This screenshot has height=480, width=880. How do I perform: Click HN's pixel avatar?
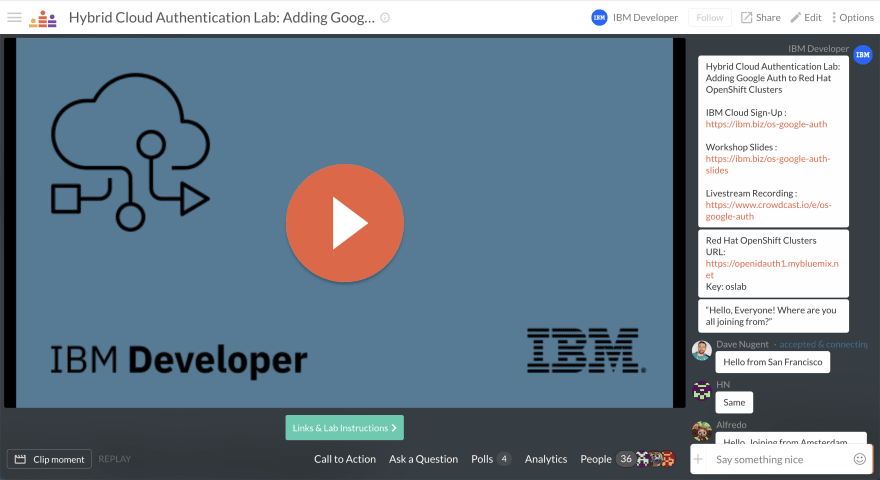(x=702, y=391)
